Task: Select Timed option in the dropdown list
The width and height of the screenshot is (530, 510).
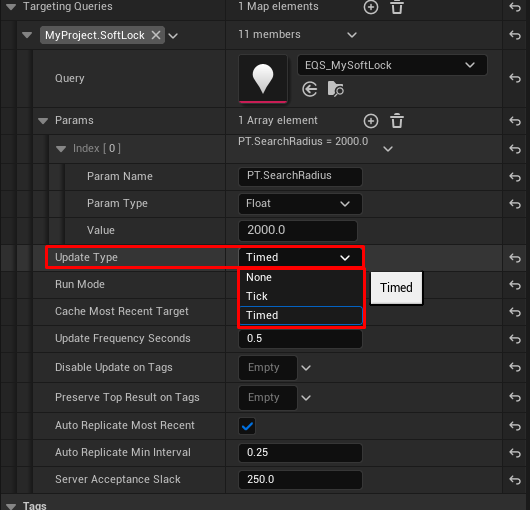Action: tap(301, 315)
